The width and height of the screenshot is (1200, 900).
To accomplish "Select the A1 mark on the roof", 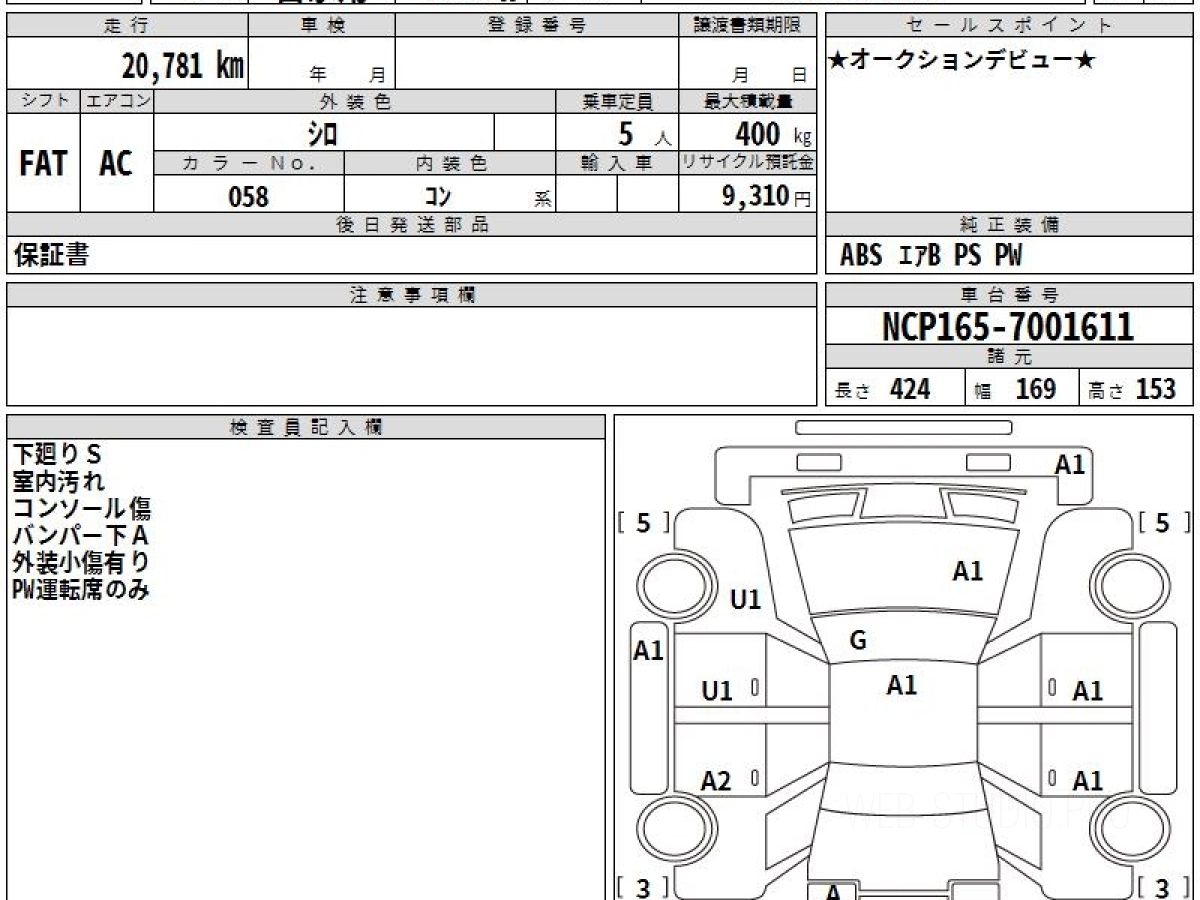I will (902, 685).
